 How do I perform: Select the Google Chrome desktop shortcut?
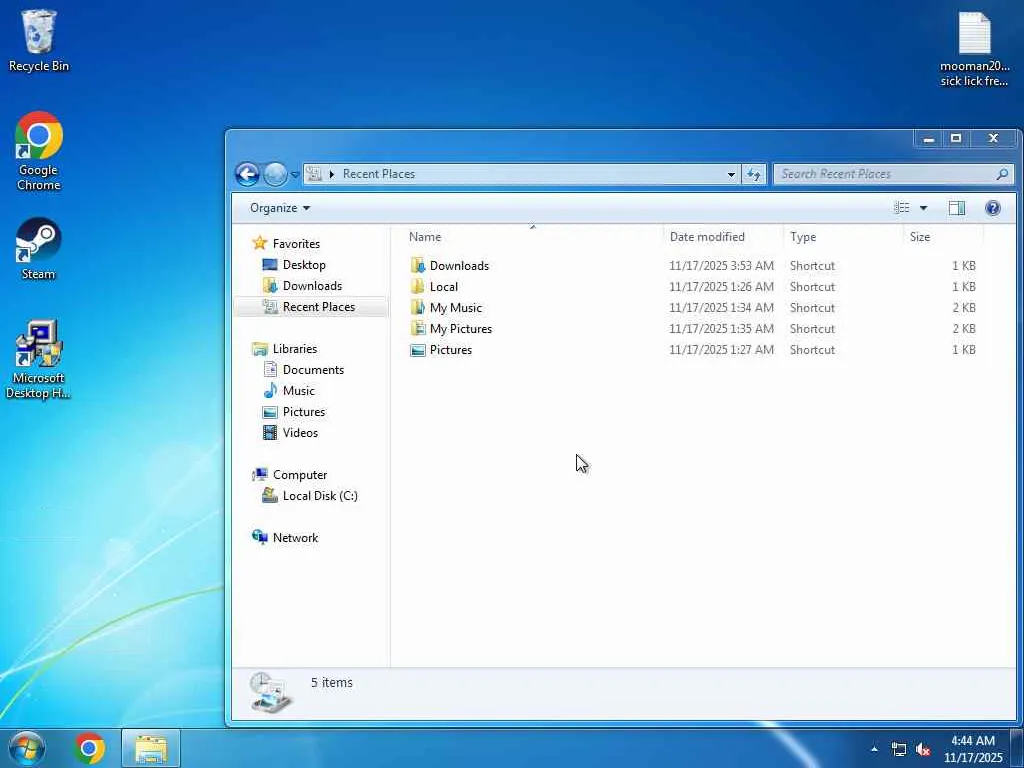[x=39, y=151]
